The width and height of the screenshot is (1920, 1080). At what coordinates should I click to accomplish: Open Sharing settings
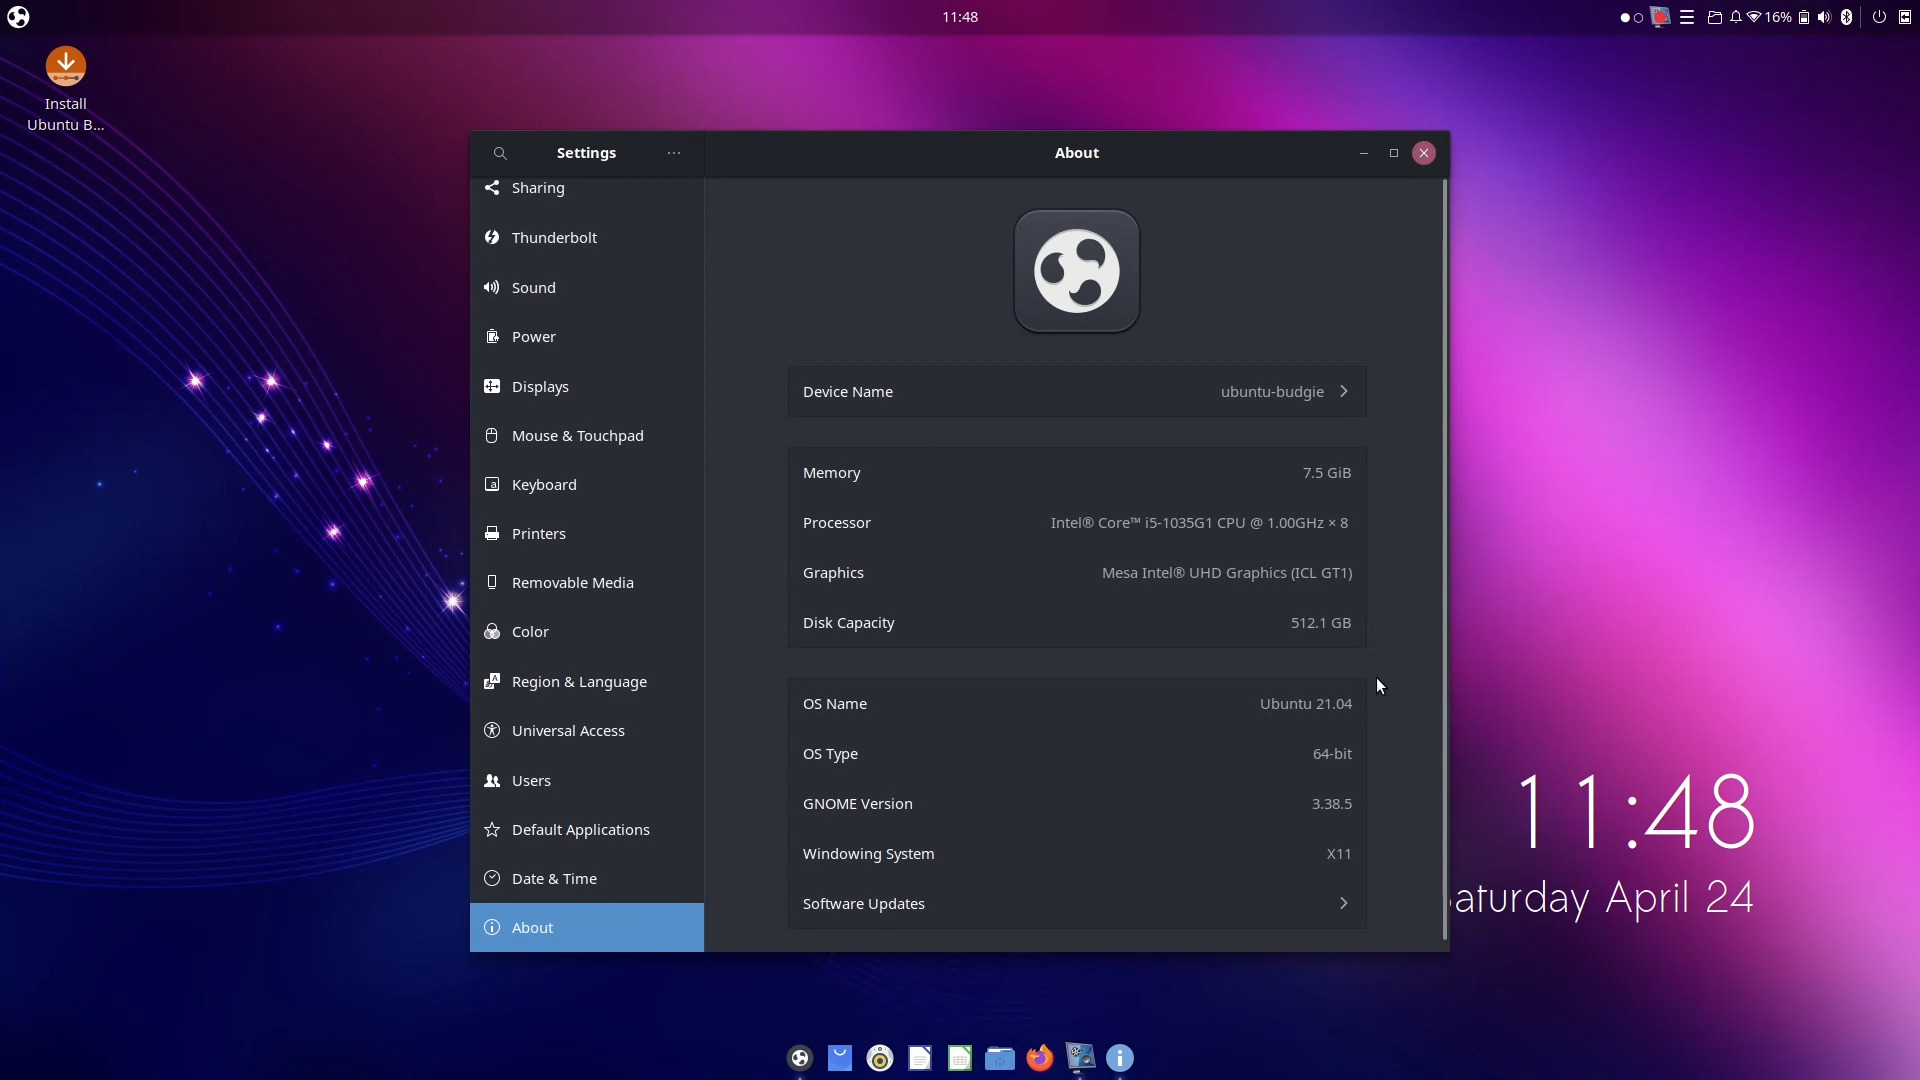[587, 188]
